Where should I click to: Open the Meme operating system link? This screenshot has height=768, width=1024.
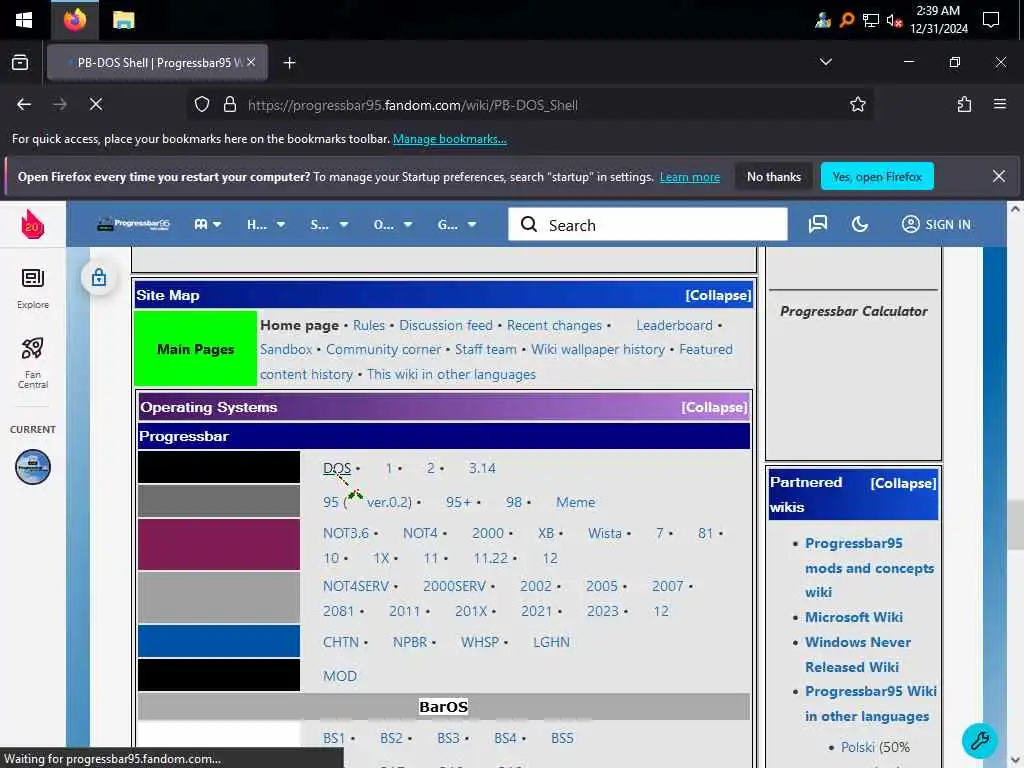(575, 502)
